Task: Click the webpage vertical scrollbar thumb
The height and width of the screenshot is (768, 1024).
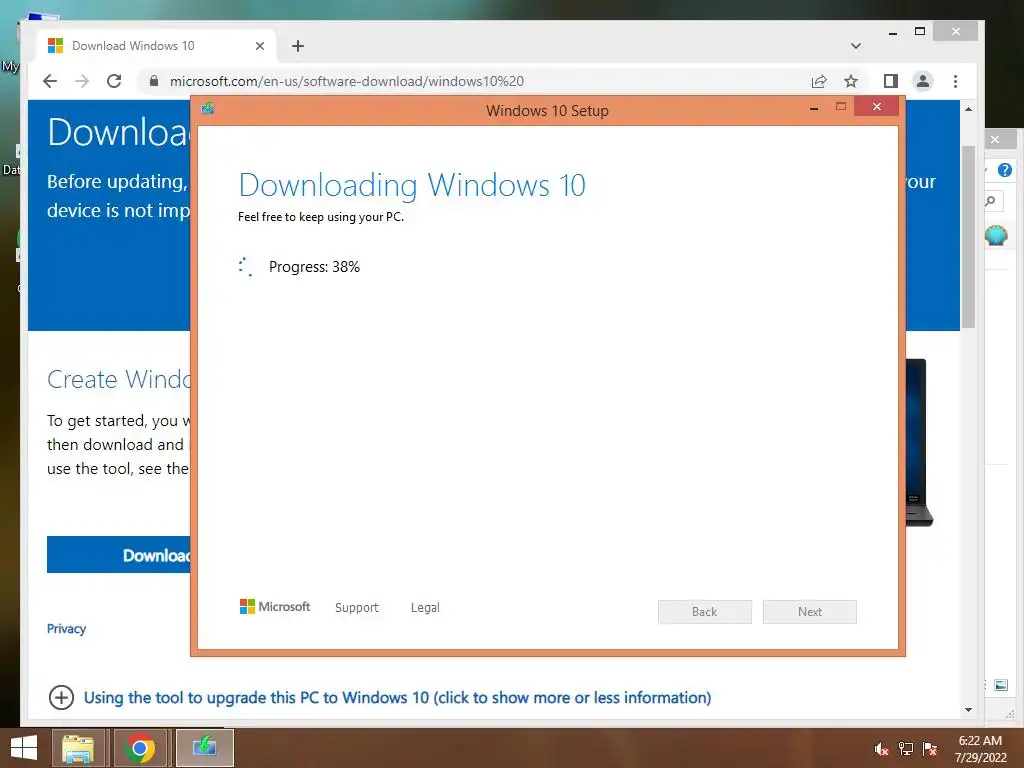Action: [968, 236]
